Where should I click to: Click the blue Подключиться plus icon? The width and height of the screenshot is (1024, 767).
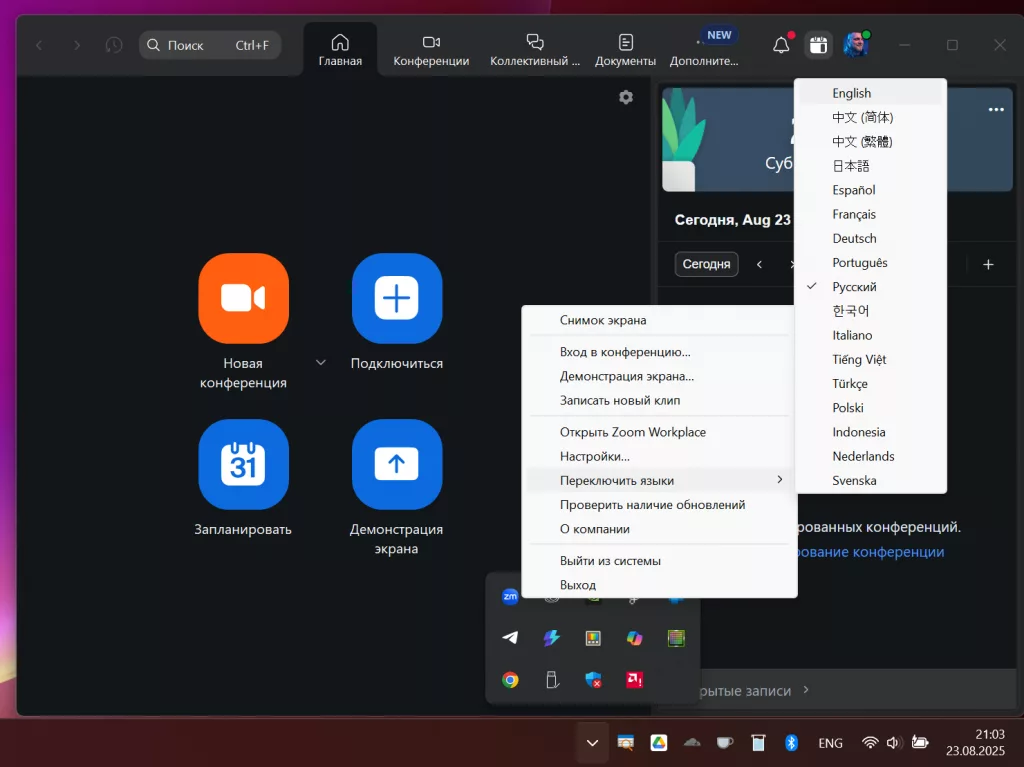[x=396, y=298]
